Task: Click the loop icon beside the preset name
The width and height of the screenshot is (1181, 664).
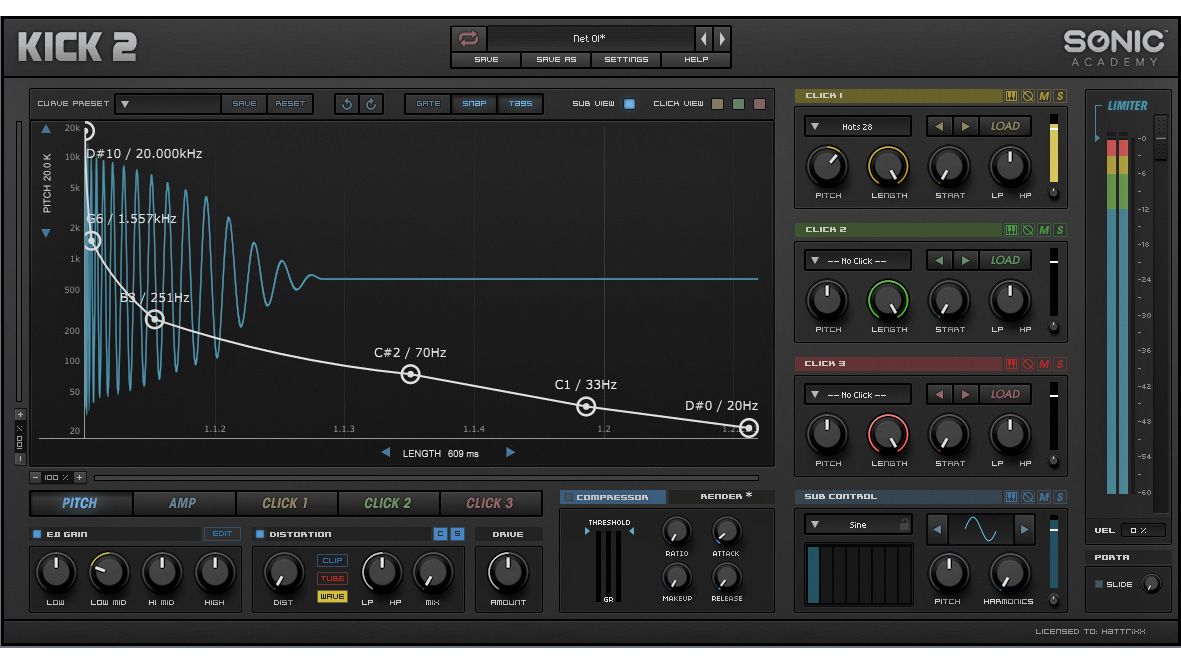Action: click(x=467, y=38)
